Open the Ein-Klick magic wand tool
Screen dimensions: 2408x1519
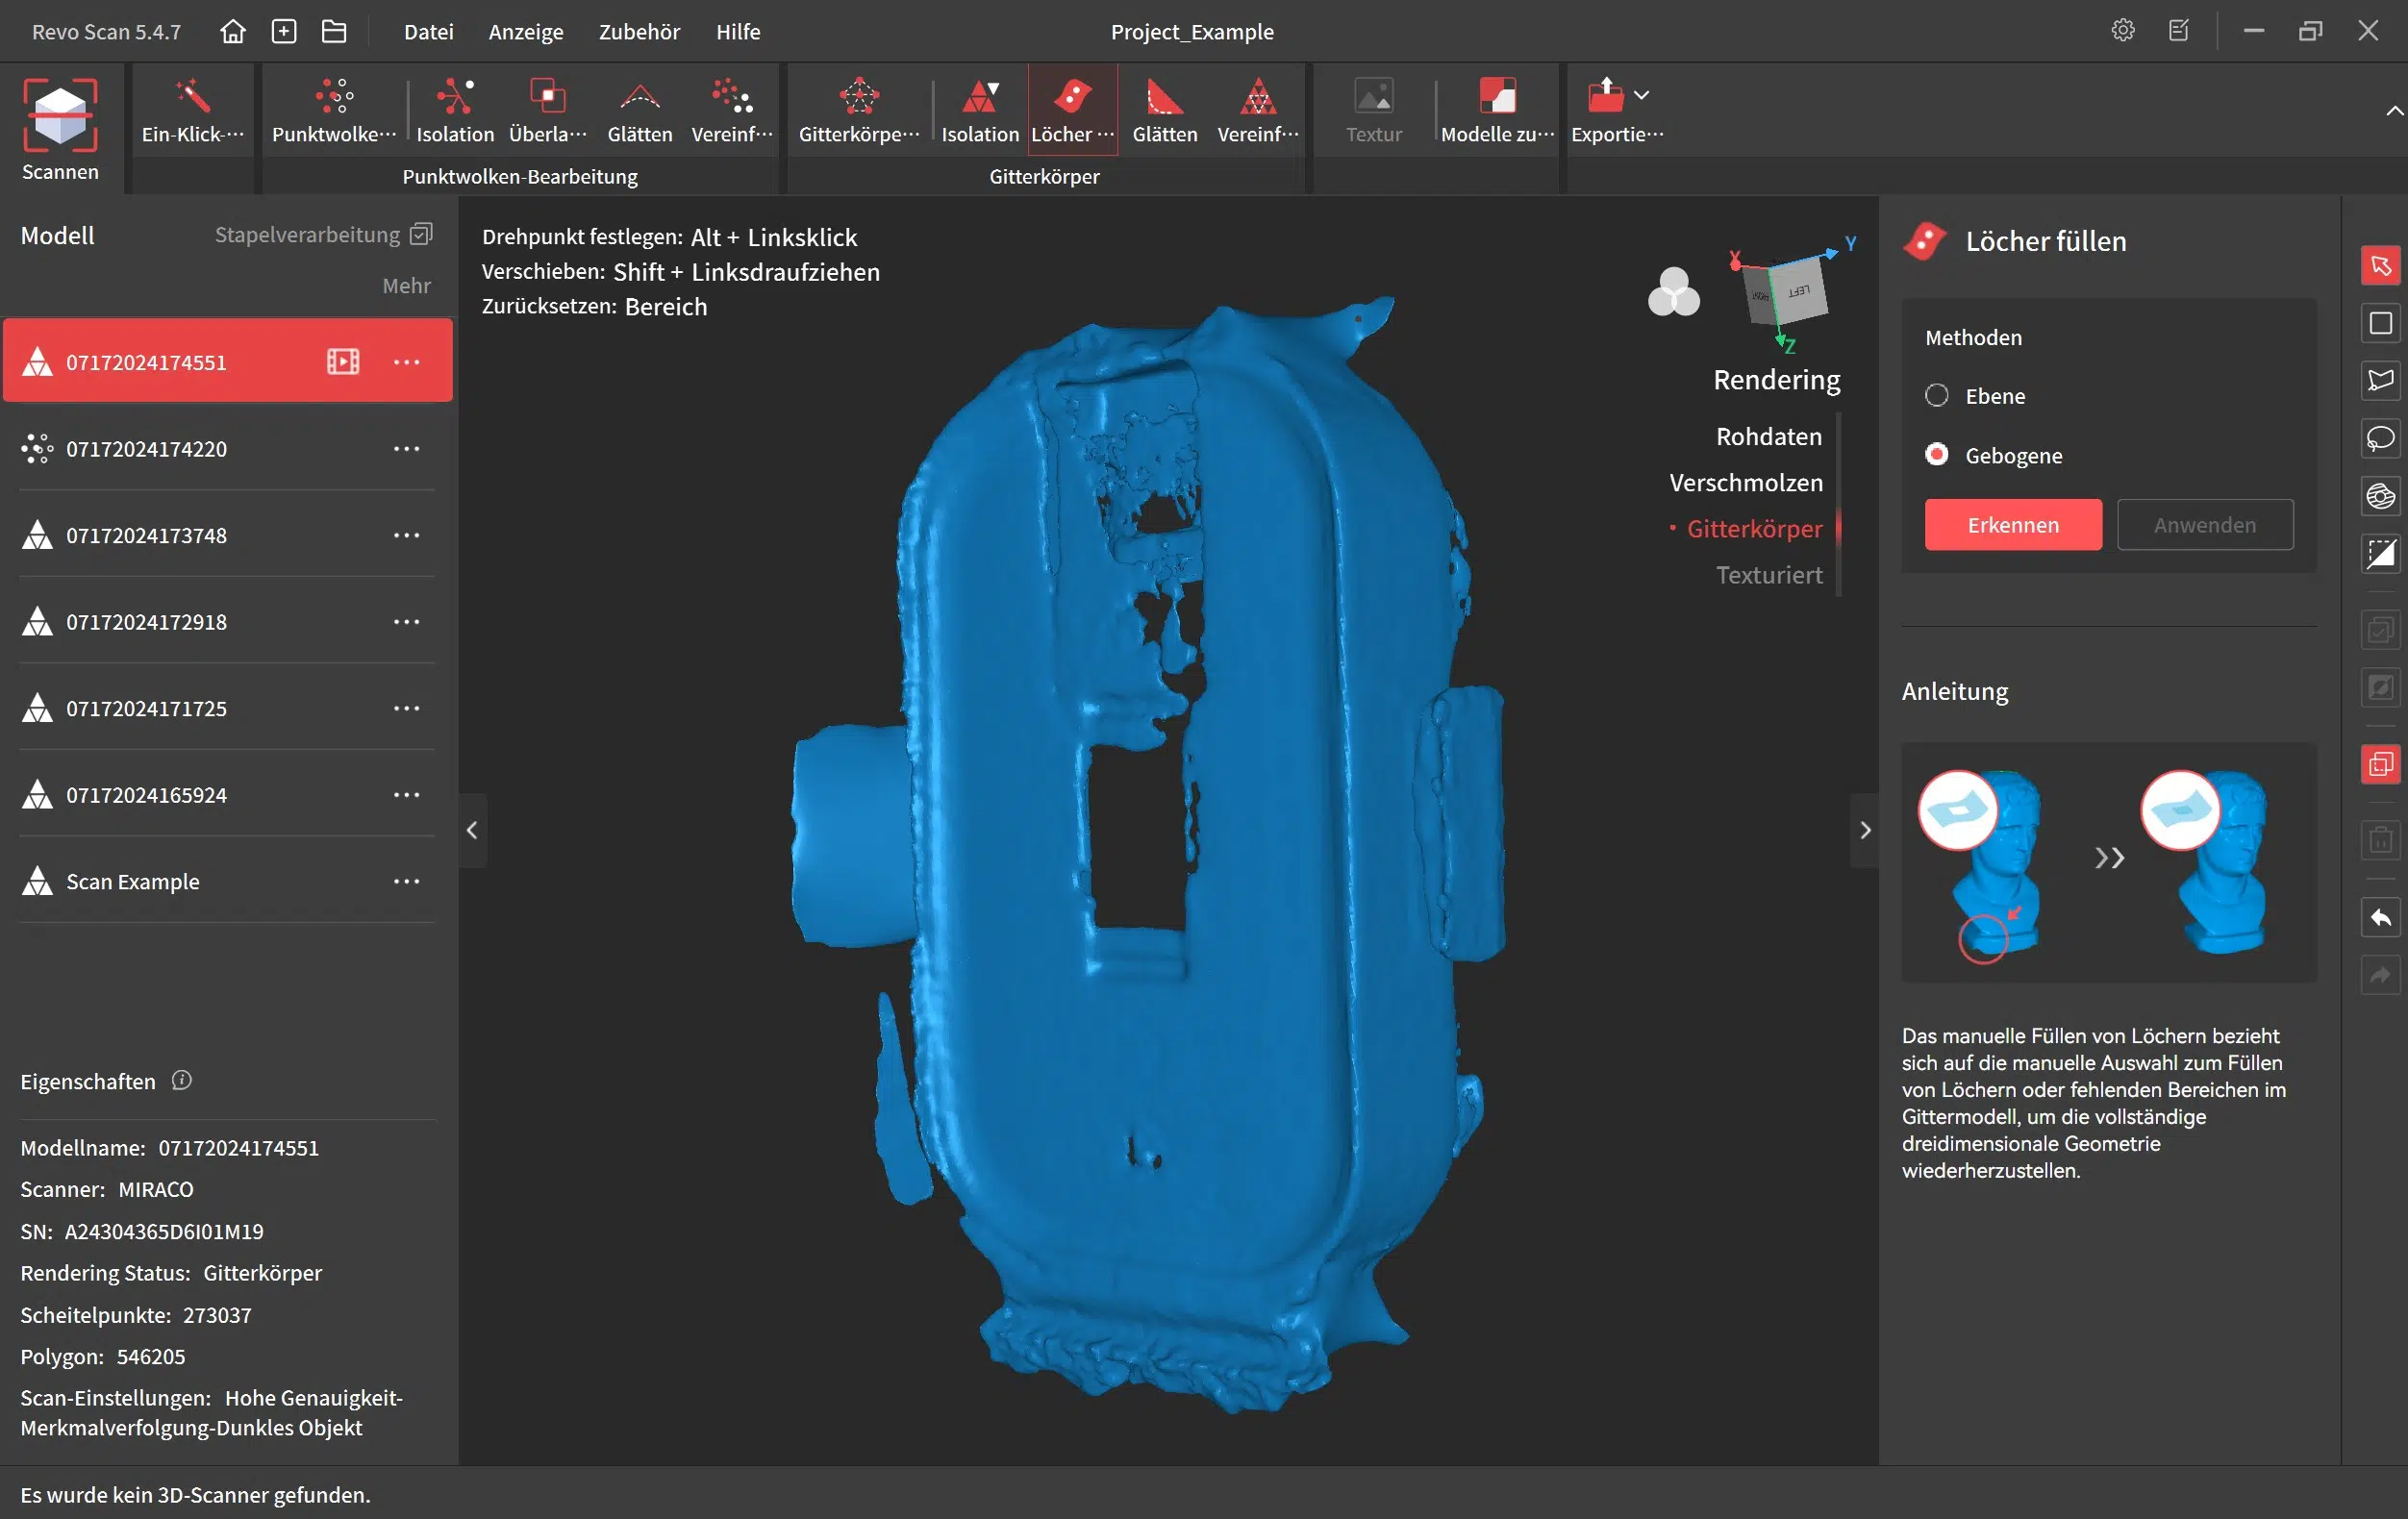192,108
